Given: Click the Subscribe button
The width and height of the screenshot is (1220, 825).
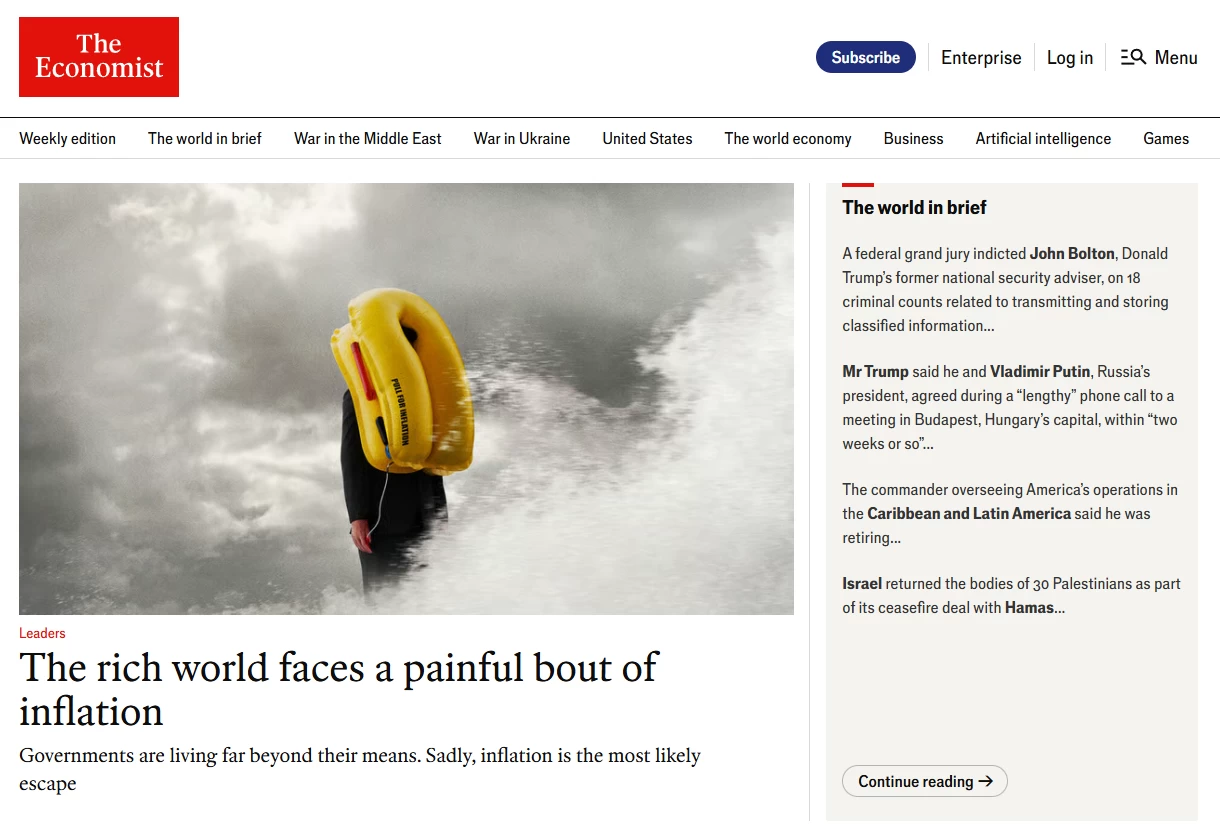Looking at the screenshot, I should [x=865, y=58].
